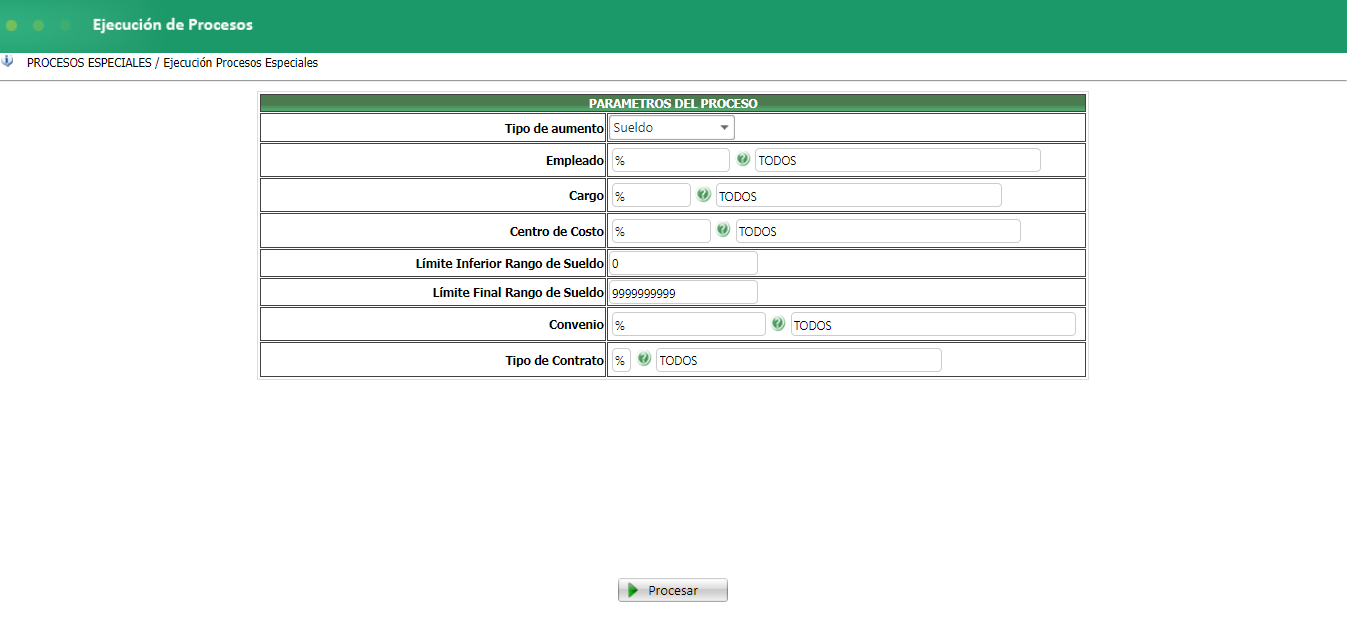Viewport: 1347px width, 634px height.
Task: Focus the Convenio code field
Action: tap(688, 324)
